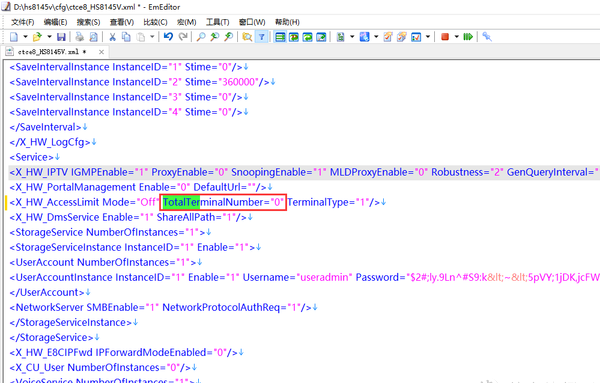Open the 窗口(W) menu
Viewport: 600px width, 383px height.
pyautogui.click(x=252, y=22)
